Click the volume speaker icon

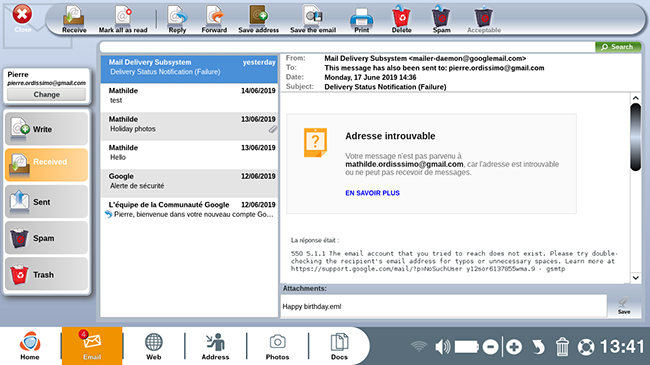tap(442, 347)
